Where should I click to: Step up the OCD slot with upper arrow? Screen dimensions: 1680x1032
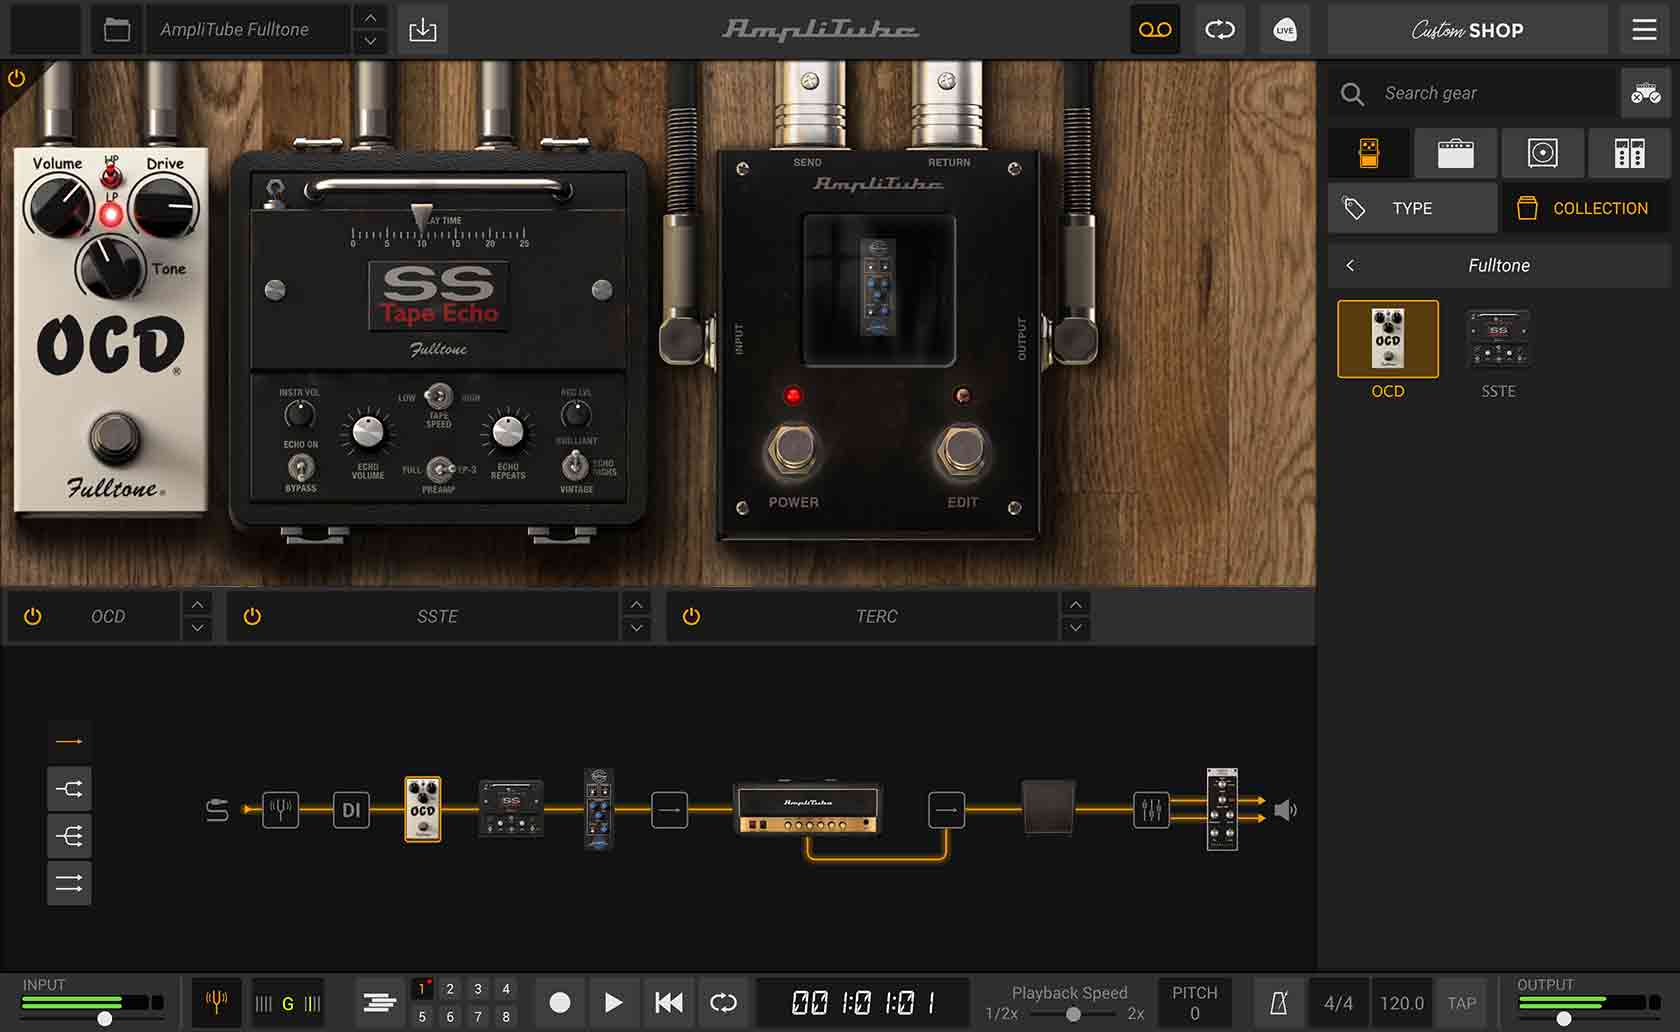click(197, 604)
